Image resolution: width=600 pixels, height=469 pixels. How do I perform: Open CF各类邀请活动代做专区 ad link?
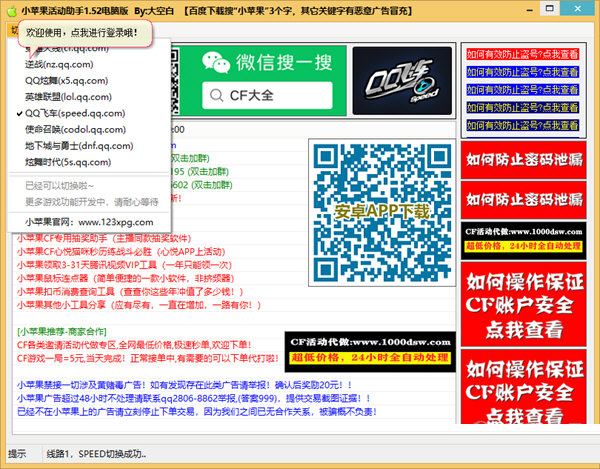(134, 345)
